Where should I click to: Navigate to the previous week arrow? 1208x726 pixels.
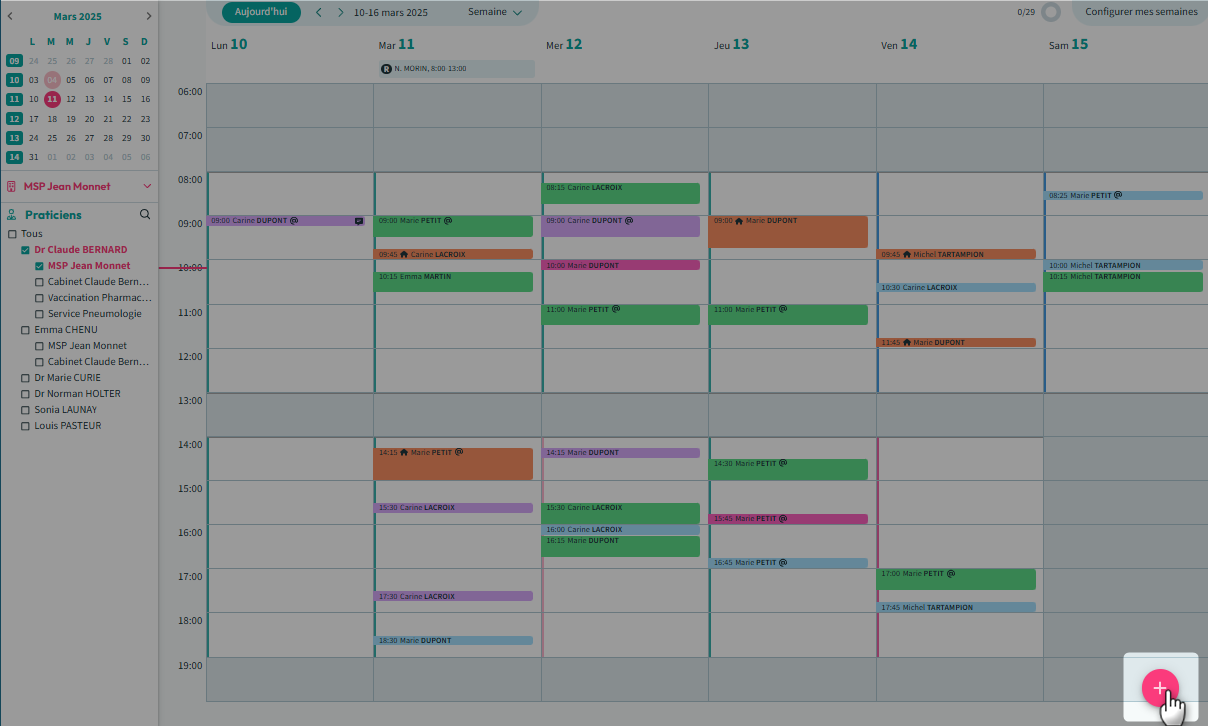pos(319,13)
